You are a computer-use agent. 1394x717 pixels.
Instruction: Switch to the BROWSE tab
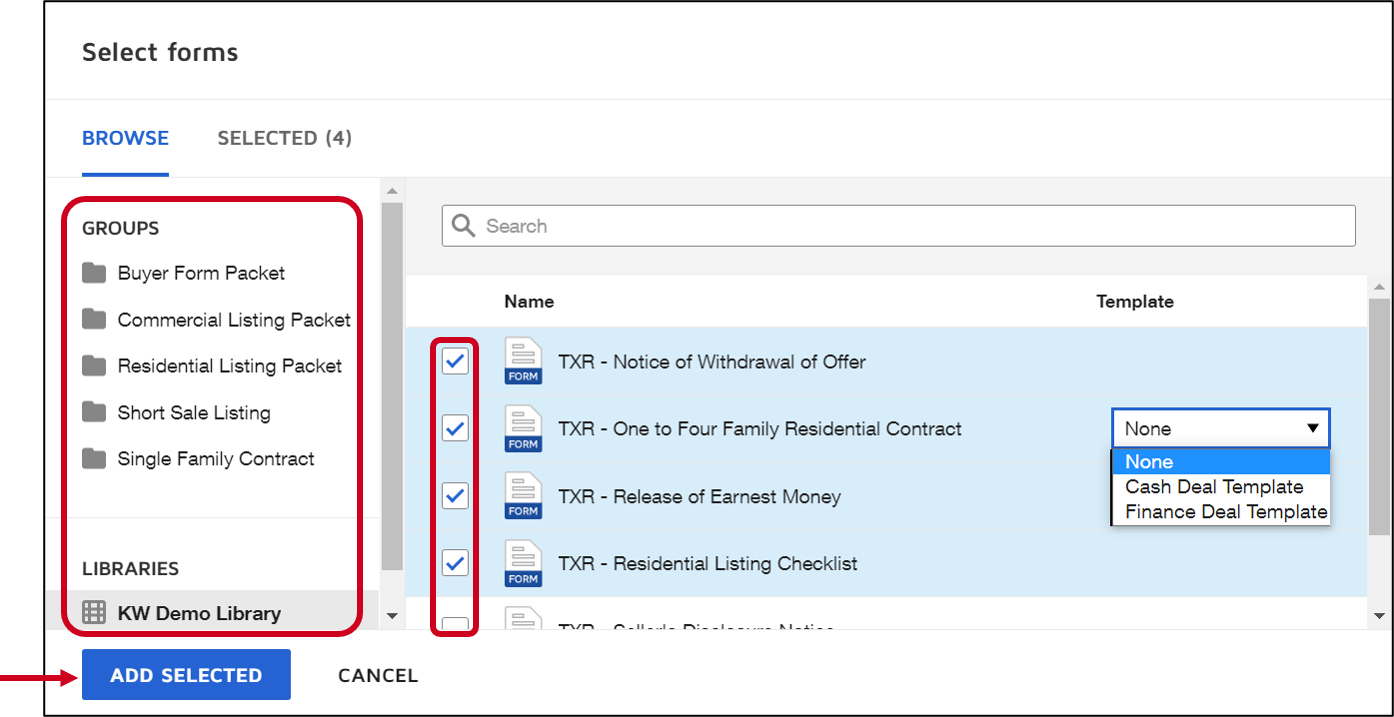[x=125, y=138]
